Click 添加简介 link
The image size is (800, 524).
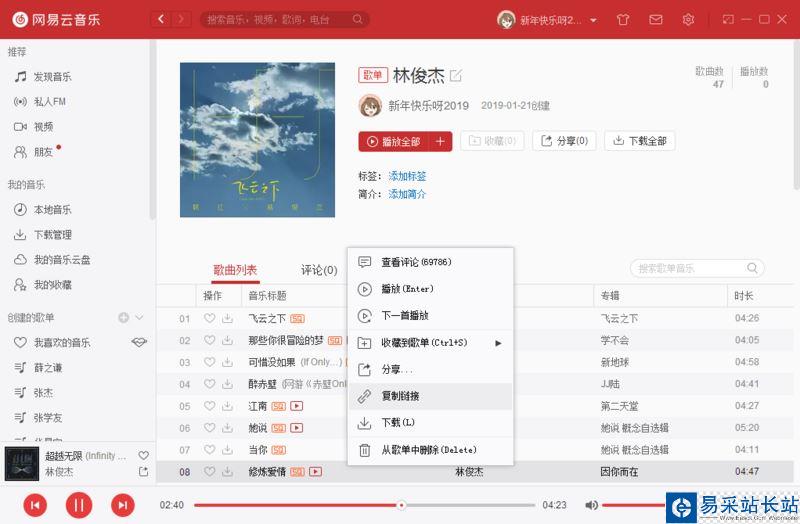pyautogui.click(x=407, y=194)
